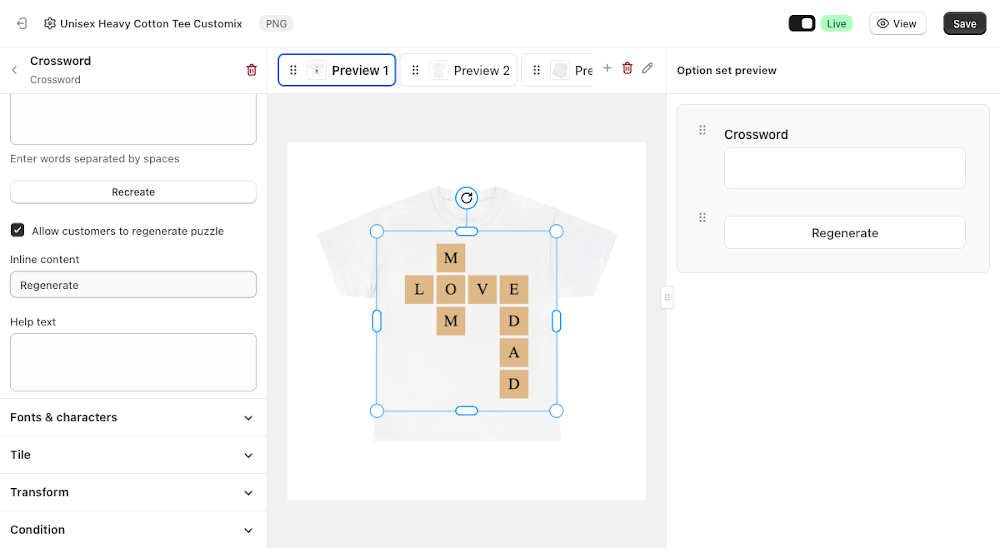Click the Preview 1 drag handle dots
The image size is (1000, 548).
coord(293,70)
